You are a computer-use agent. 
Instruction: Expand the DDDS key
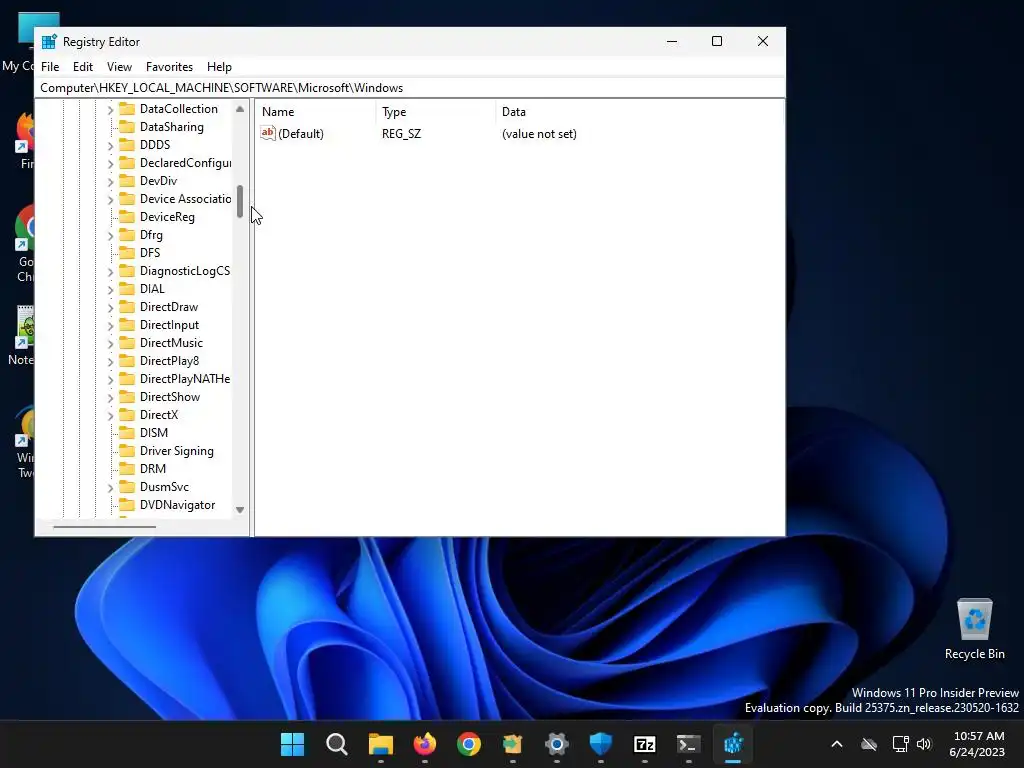point(110,145)
